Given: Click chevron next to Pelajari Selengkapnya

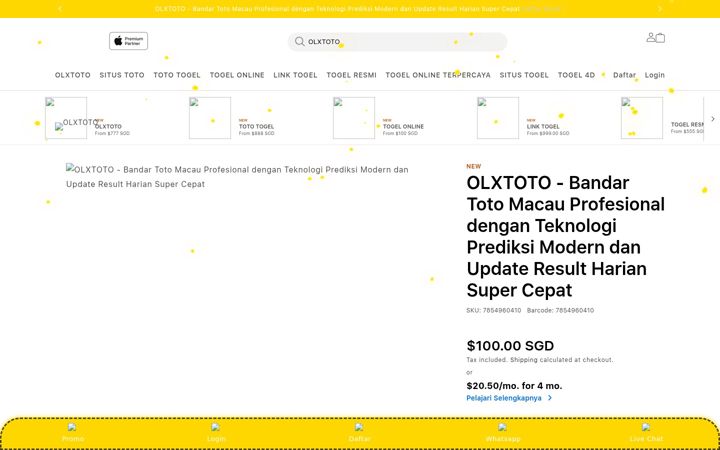Looking at the screenshot, I should point(550,398).
